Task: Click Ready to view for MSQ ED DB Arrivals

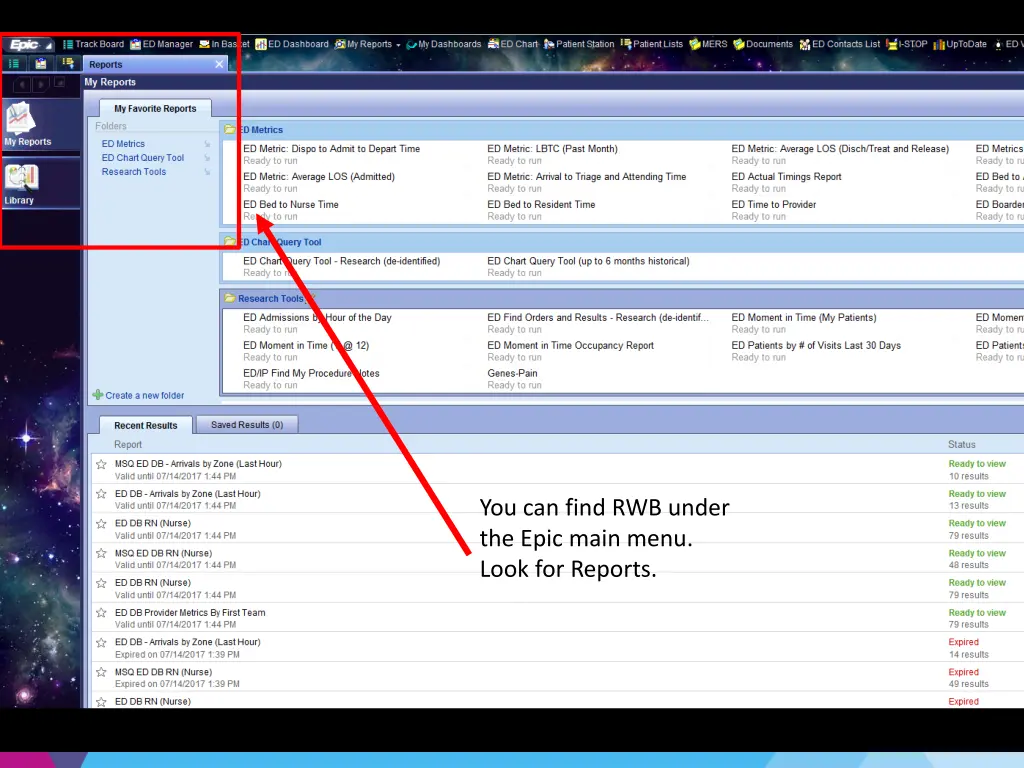Action: (977, 464)
